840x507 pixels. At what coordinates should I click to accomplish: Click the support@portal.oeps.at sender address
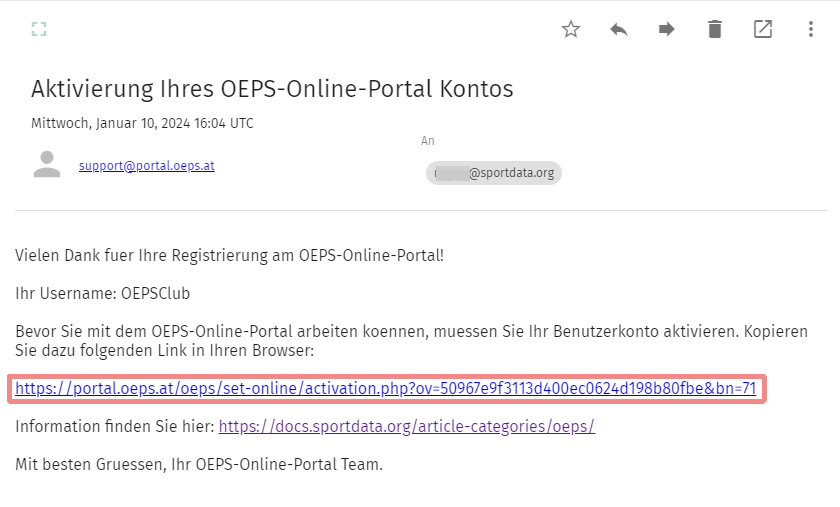[147, 166]
